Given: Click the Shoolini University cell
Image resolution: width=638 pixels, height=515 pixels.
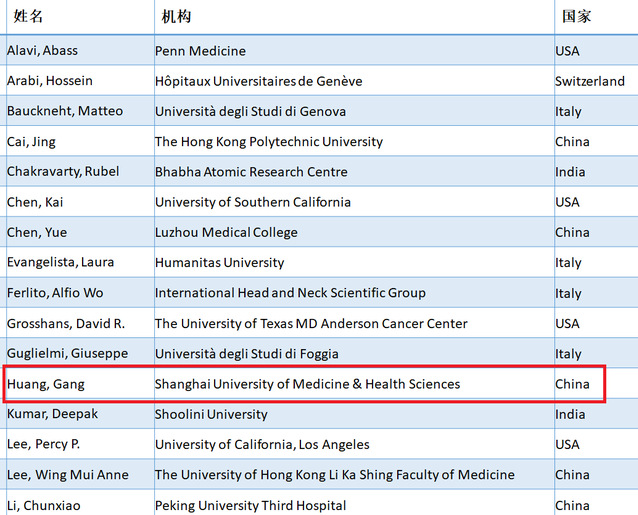Looking at the screenshot, I should 211,414.
